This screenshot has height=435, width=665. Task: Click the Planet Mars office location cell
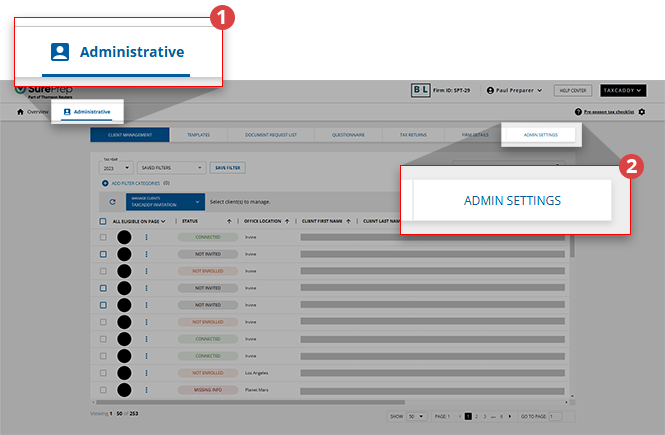click(257, 390)
